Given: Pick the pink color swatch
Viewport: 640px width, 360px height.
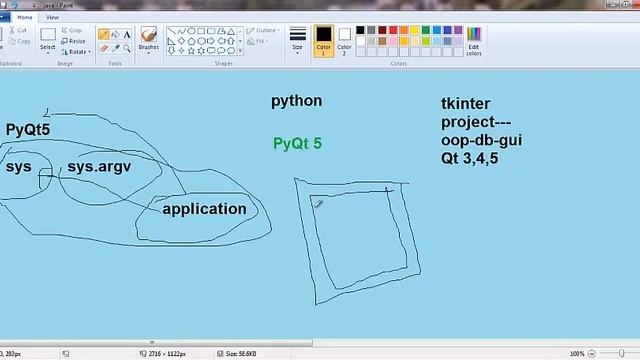Looking at the screenshot, I should coord(393,41).
